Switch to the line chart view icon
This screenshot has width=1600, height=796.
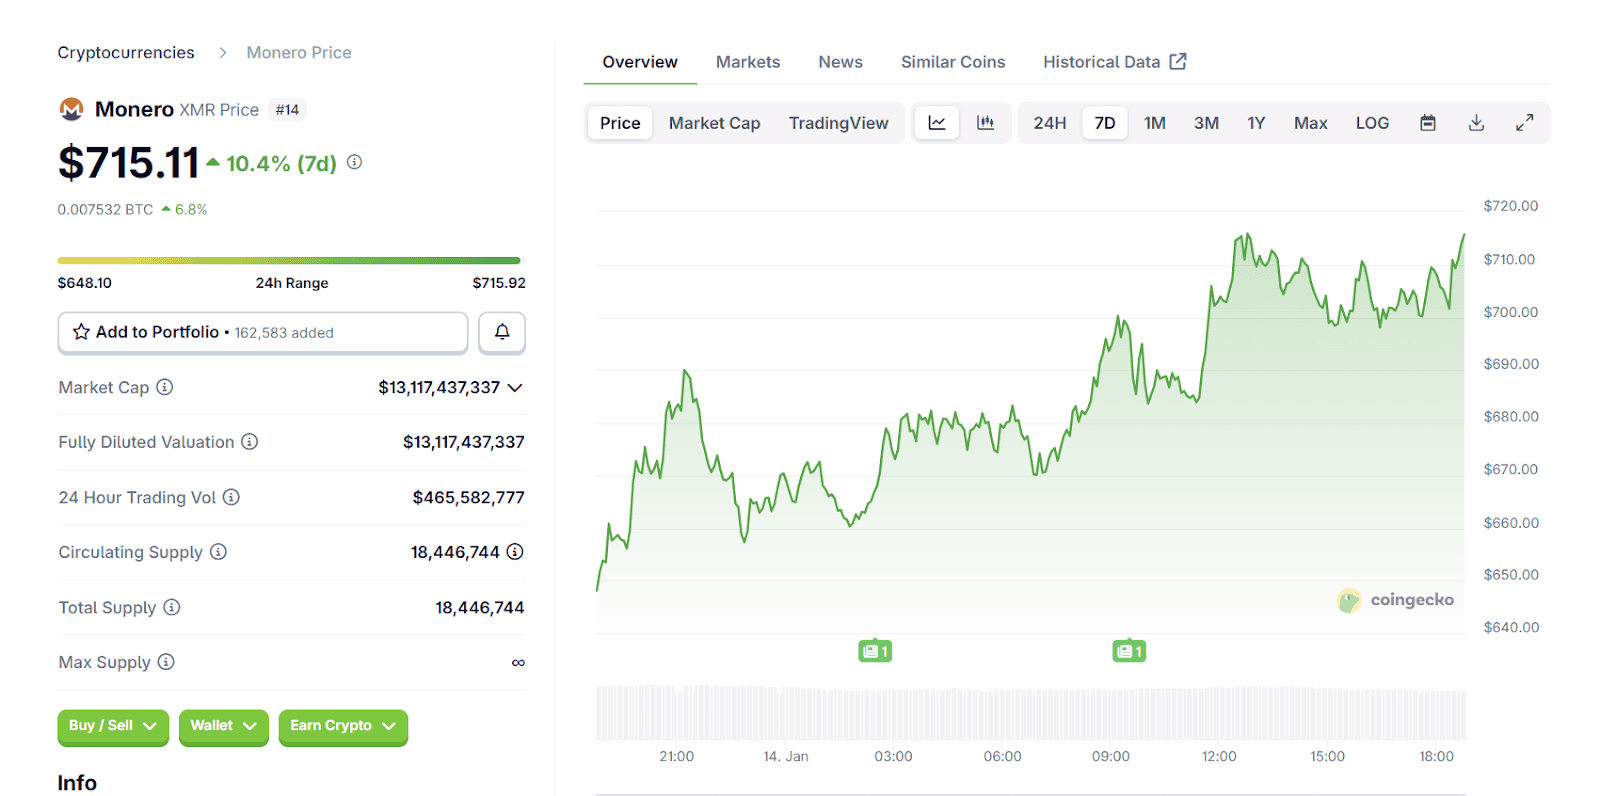937,123
